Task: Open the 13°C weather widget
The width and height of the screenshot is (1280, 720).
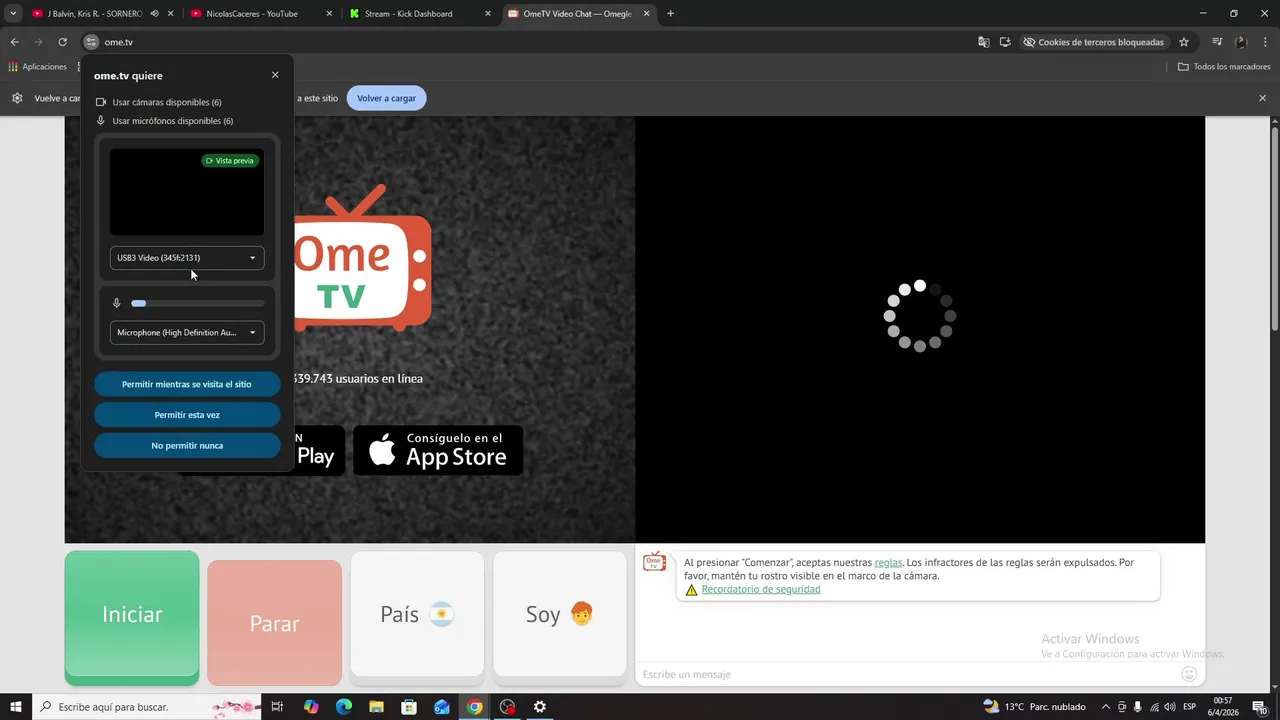Action: (x=1034, y=707)
